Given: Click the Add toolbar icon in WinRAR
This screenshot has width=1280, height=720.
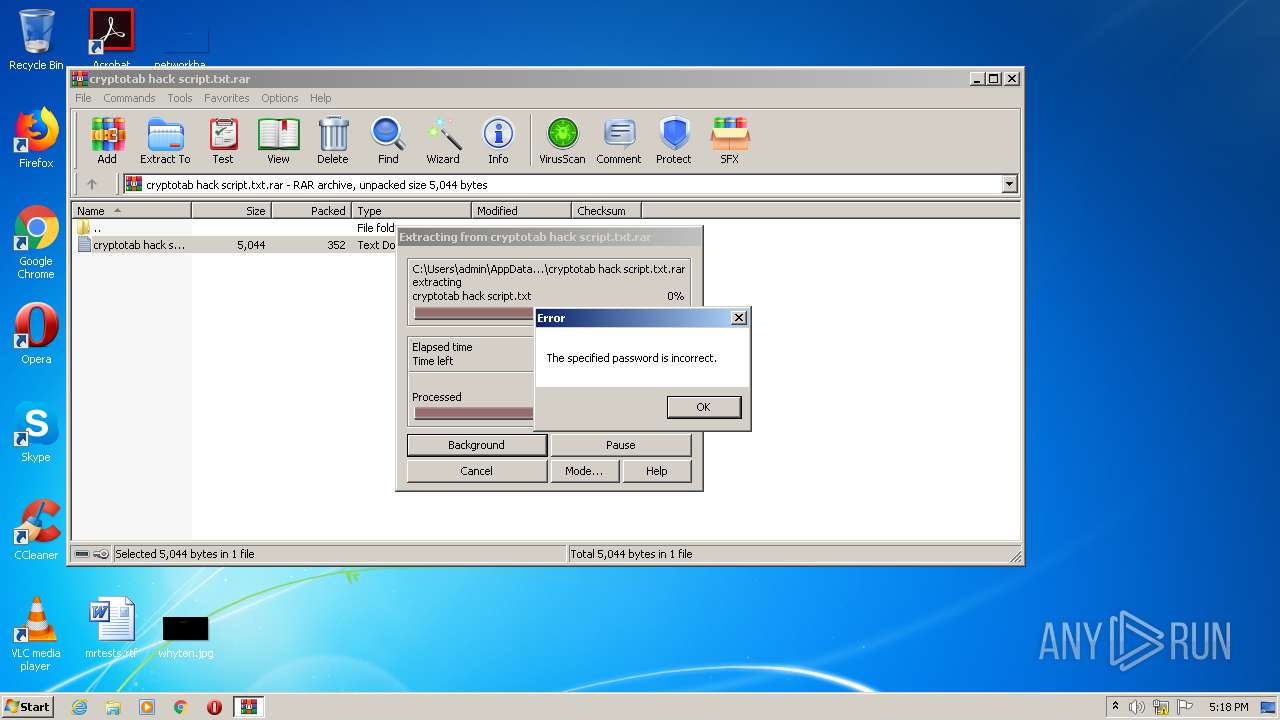Looking at the screenshot, I should [x=107, y=140].
